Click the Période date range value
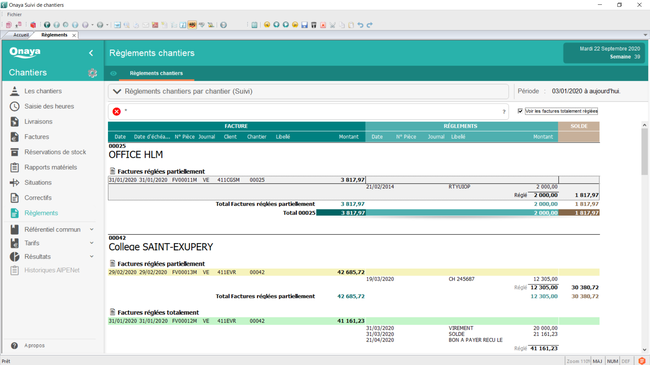This screenshot has height=365, width=650. point(585,91)
